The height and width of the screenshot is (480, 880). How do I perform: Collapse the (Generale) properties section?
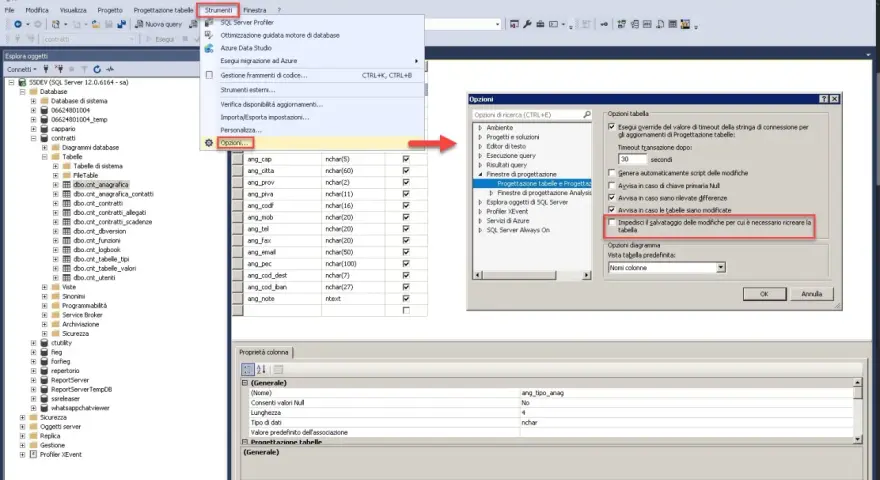tap(245, 383)
